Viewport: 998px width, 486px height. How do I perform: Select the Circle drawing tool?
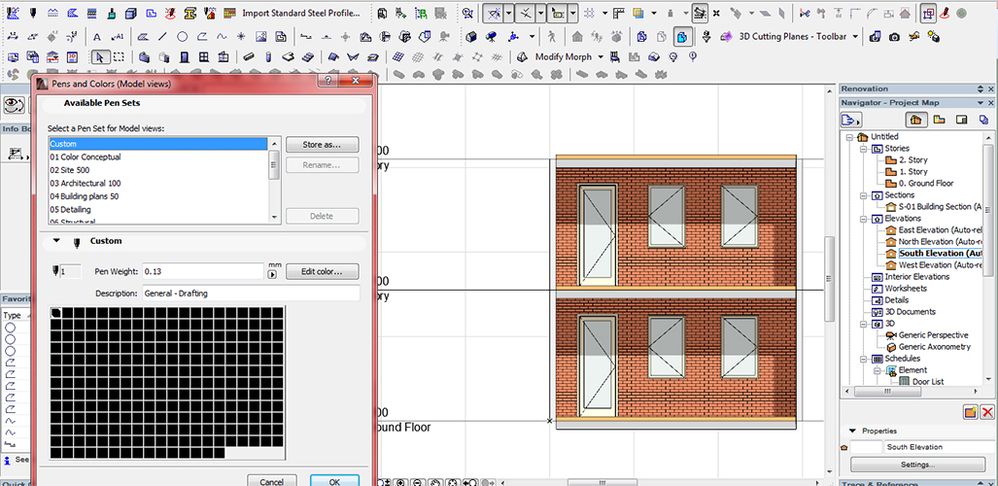pos(182,36)
